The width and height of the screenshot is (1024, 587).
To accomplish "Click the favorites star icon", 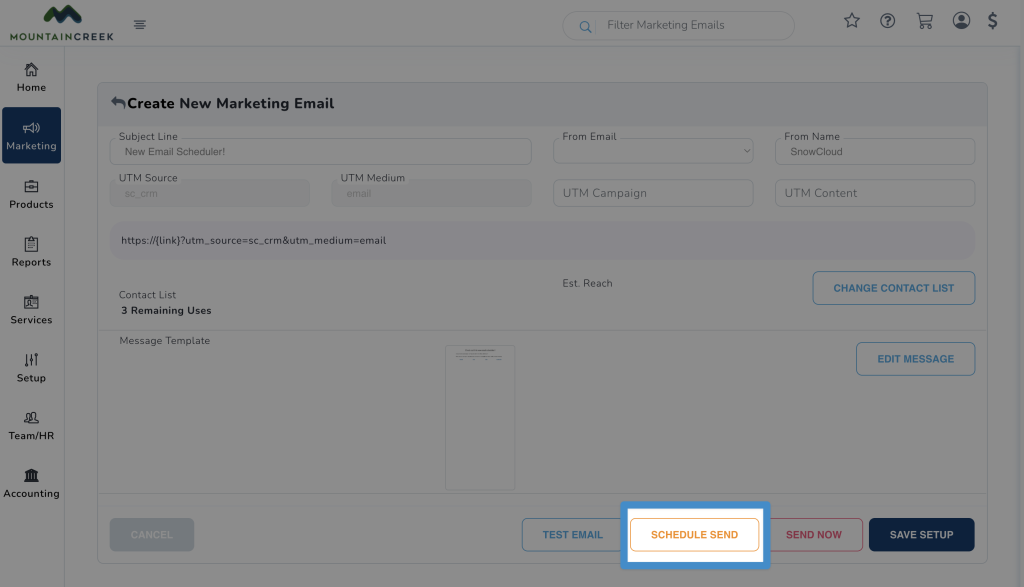I will coord(852,21).
